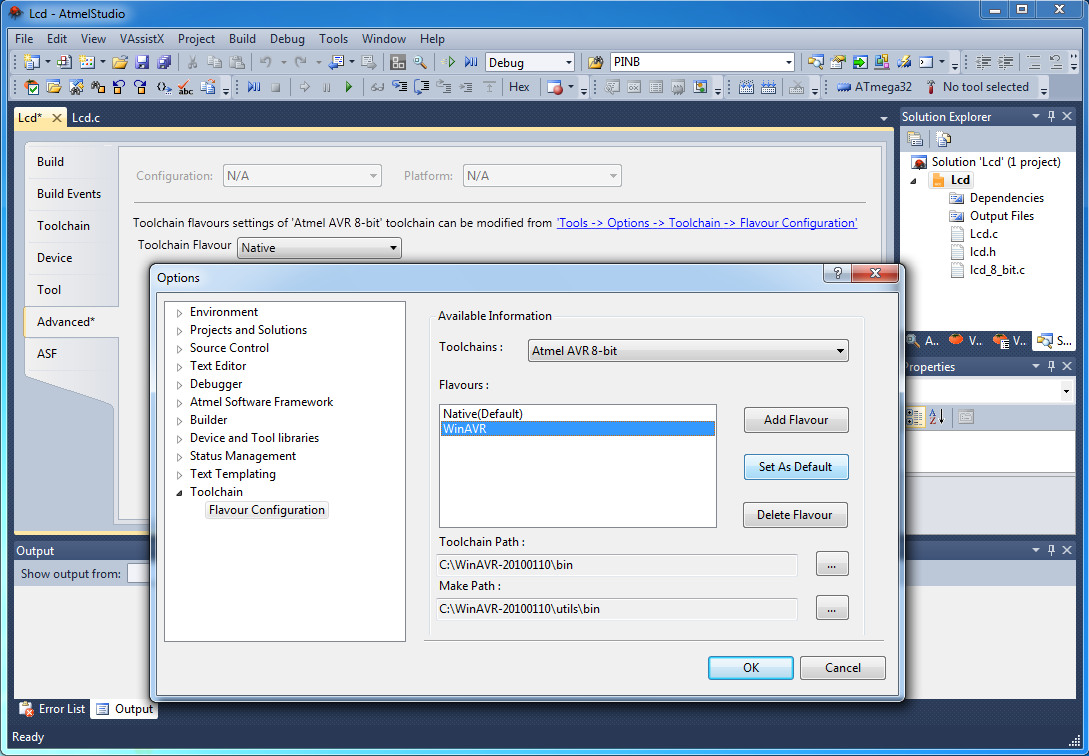Open the PINB find combo box
This screenshot has height=756, width=1089.
tap(702, 62)
